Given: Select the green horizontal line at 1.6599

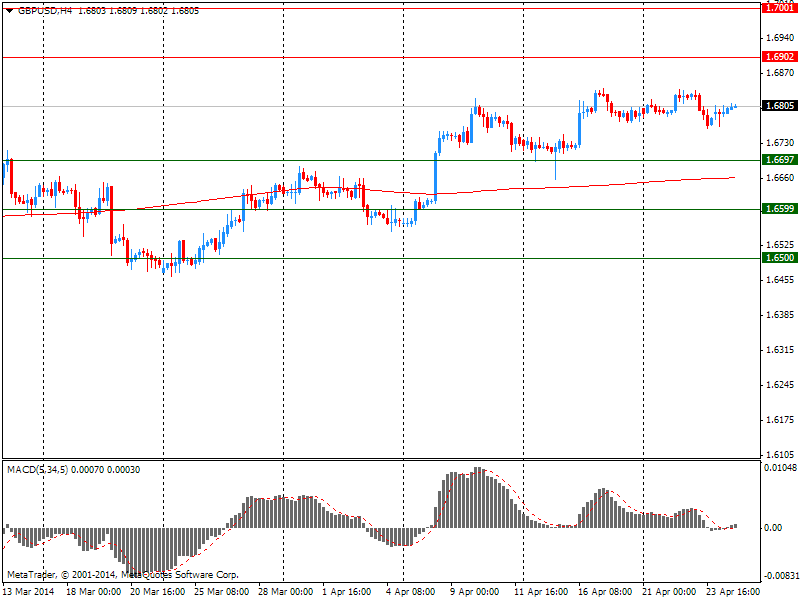Looking at the screenshot, I should 382,209.
